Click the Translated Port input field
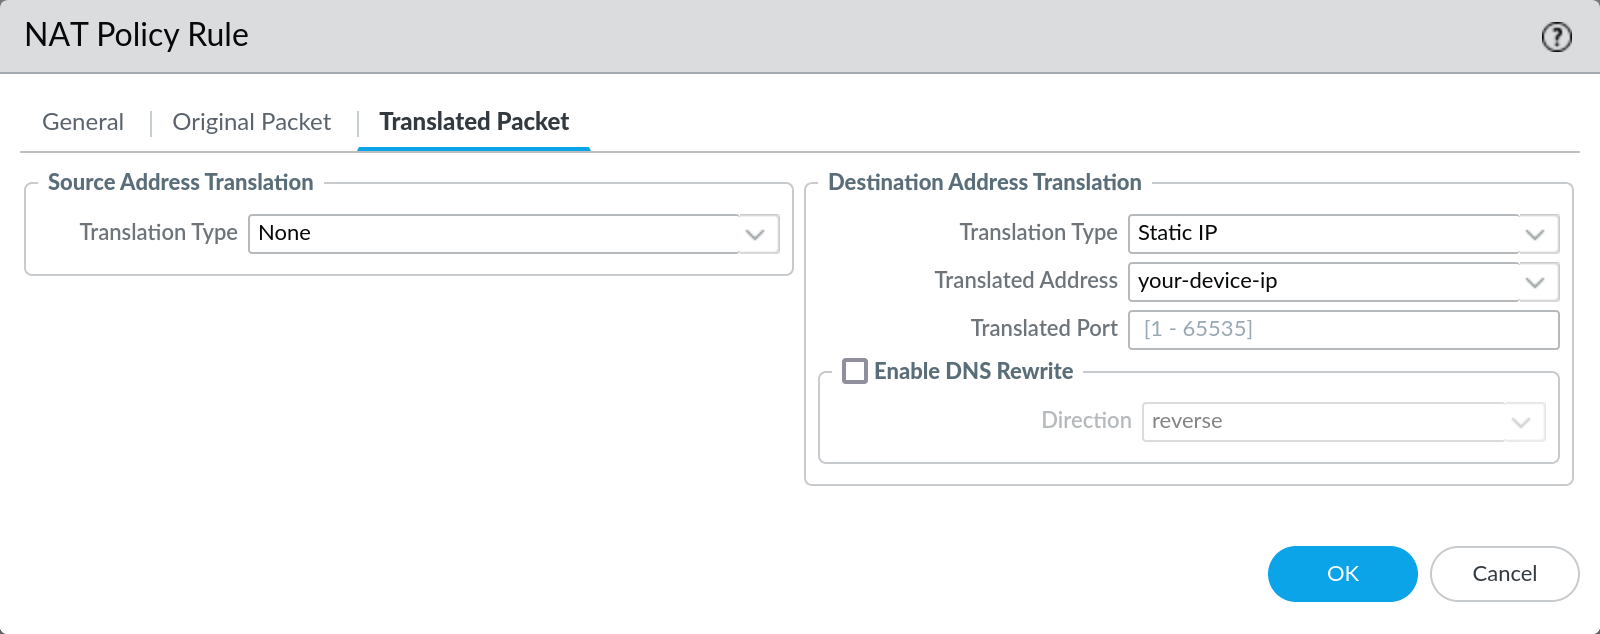Viewport: 1600px width, 634px height. tap(1343, 330)
